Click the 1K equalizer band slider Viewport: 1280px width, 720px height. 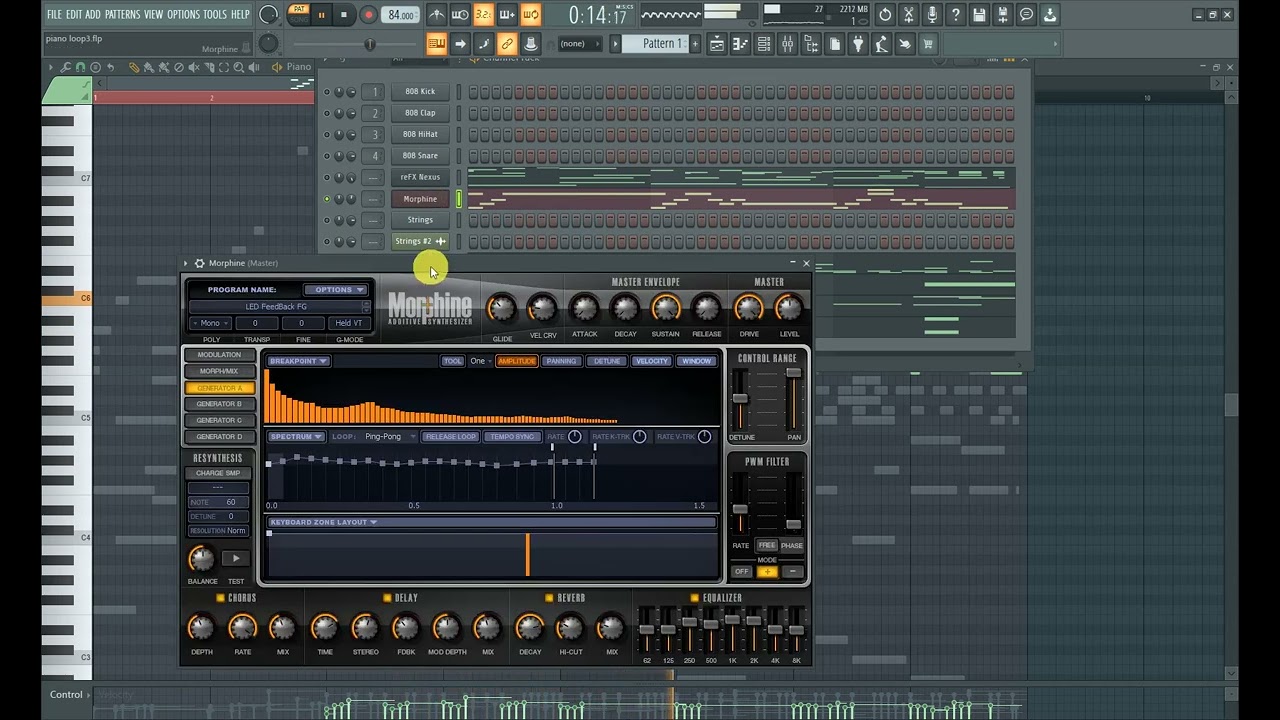[x=732, y=628]
